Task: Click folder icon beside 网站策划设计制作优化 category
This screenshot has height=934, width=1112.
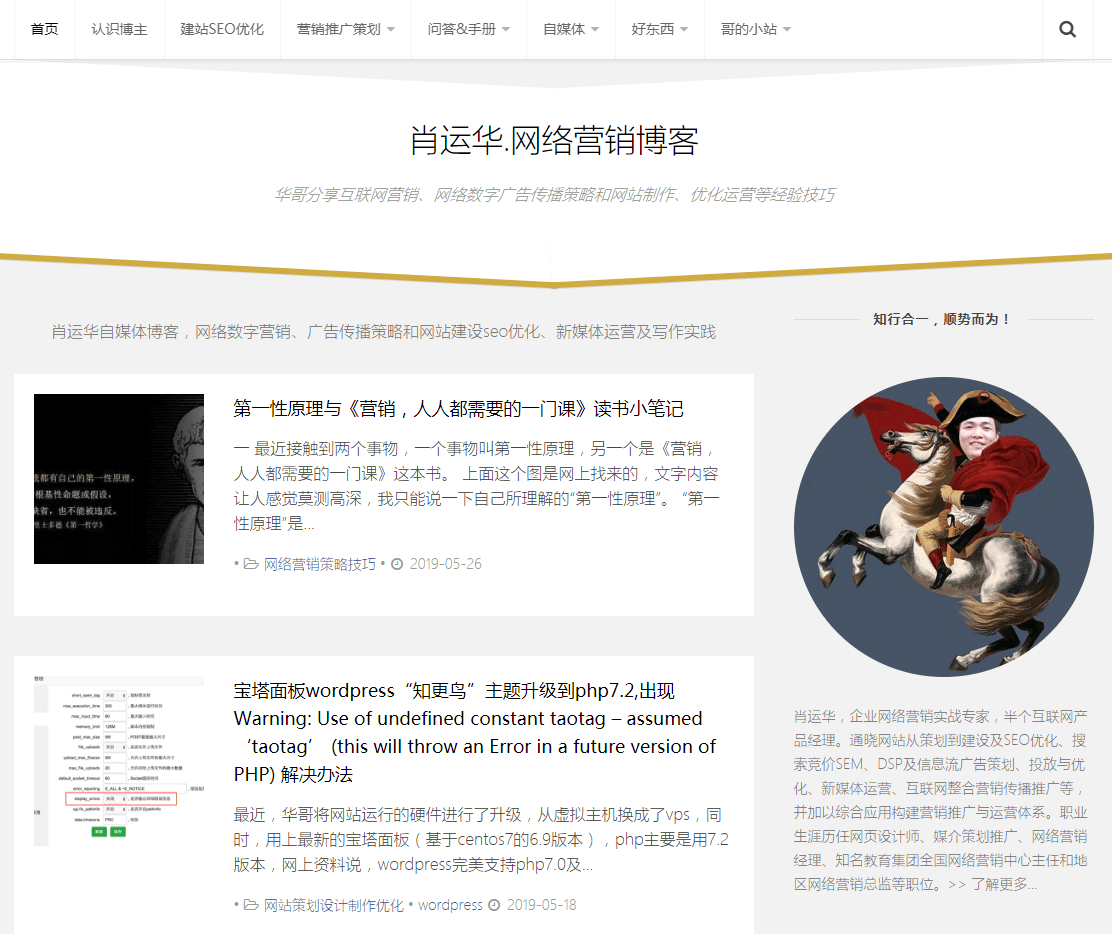Action: (x=251, y=905)
